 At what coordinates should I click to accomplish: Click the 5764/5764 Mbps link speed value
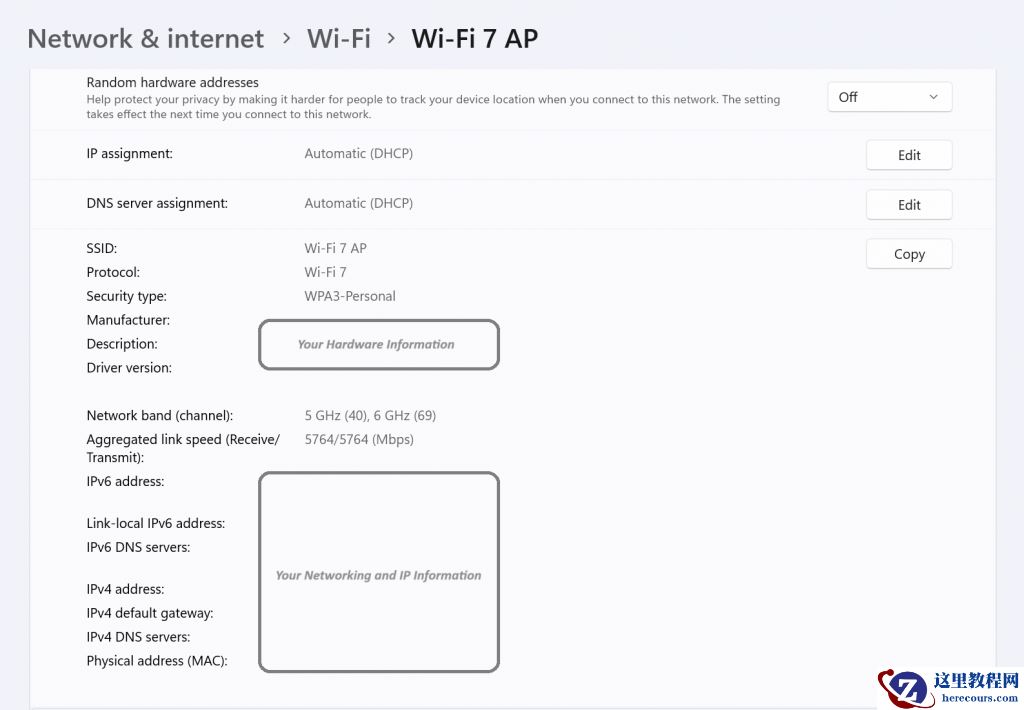pos(359,439)
